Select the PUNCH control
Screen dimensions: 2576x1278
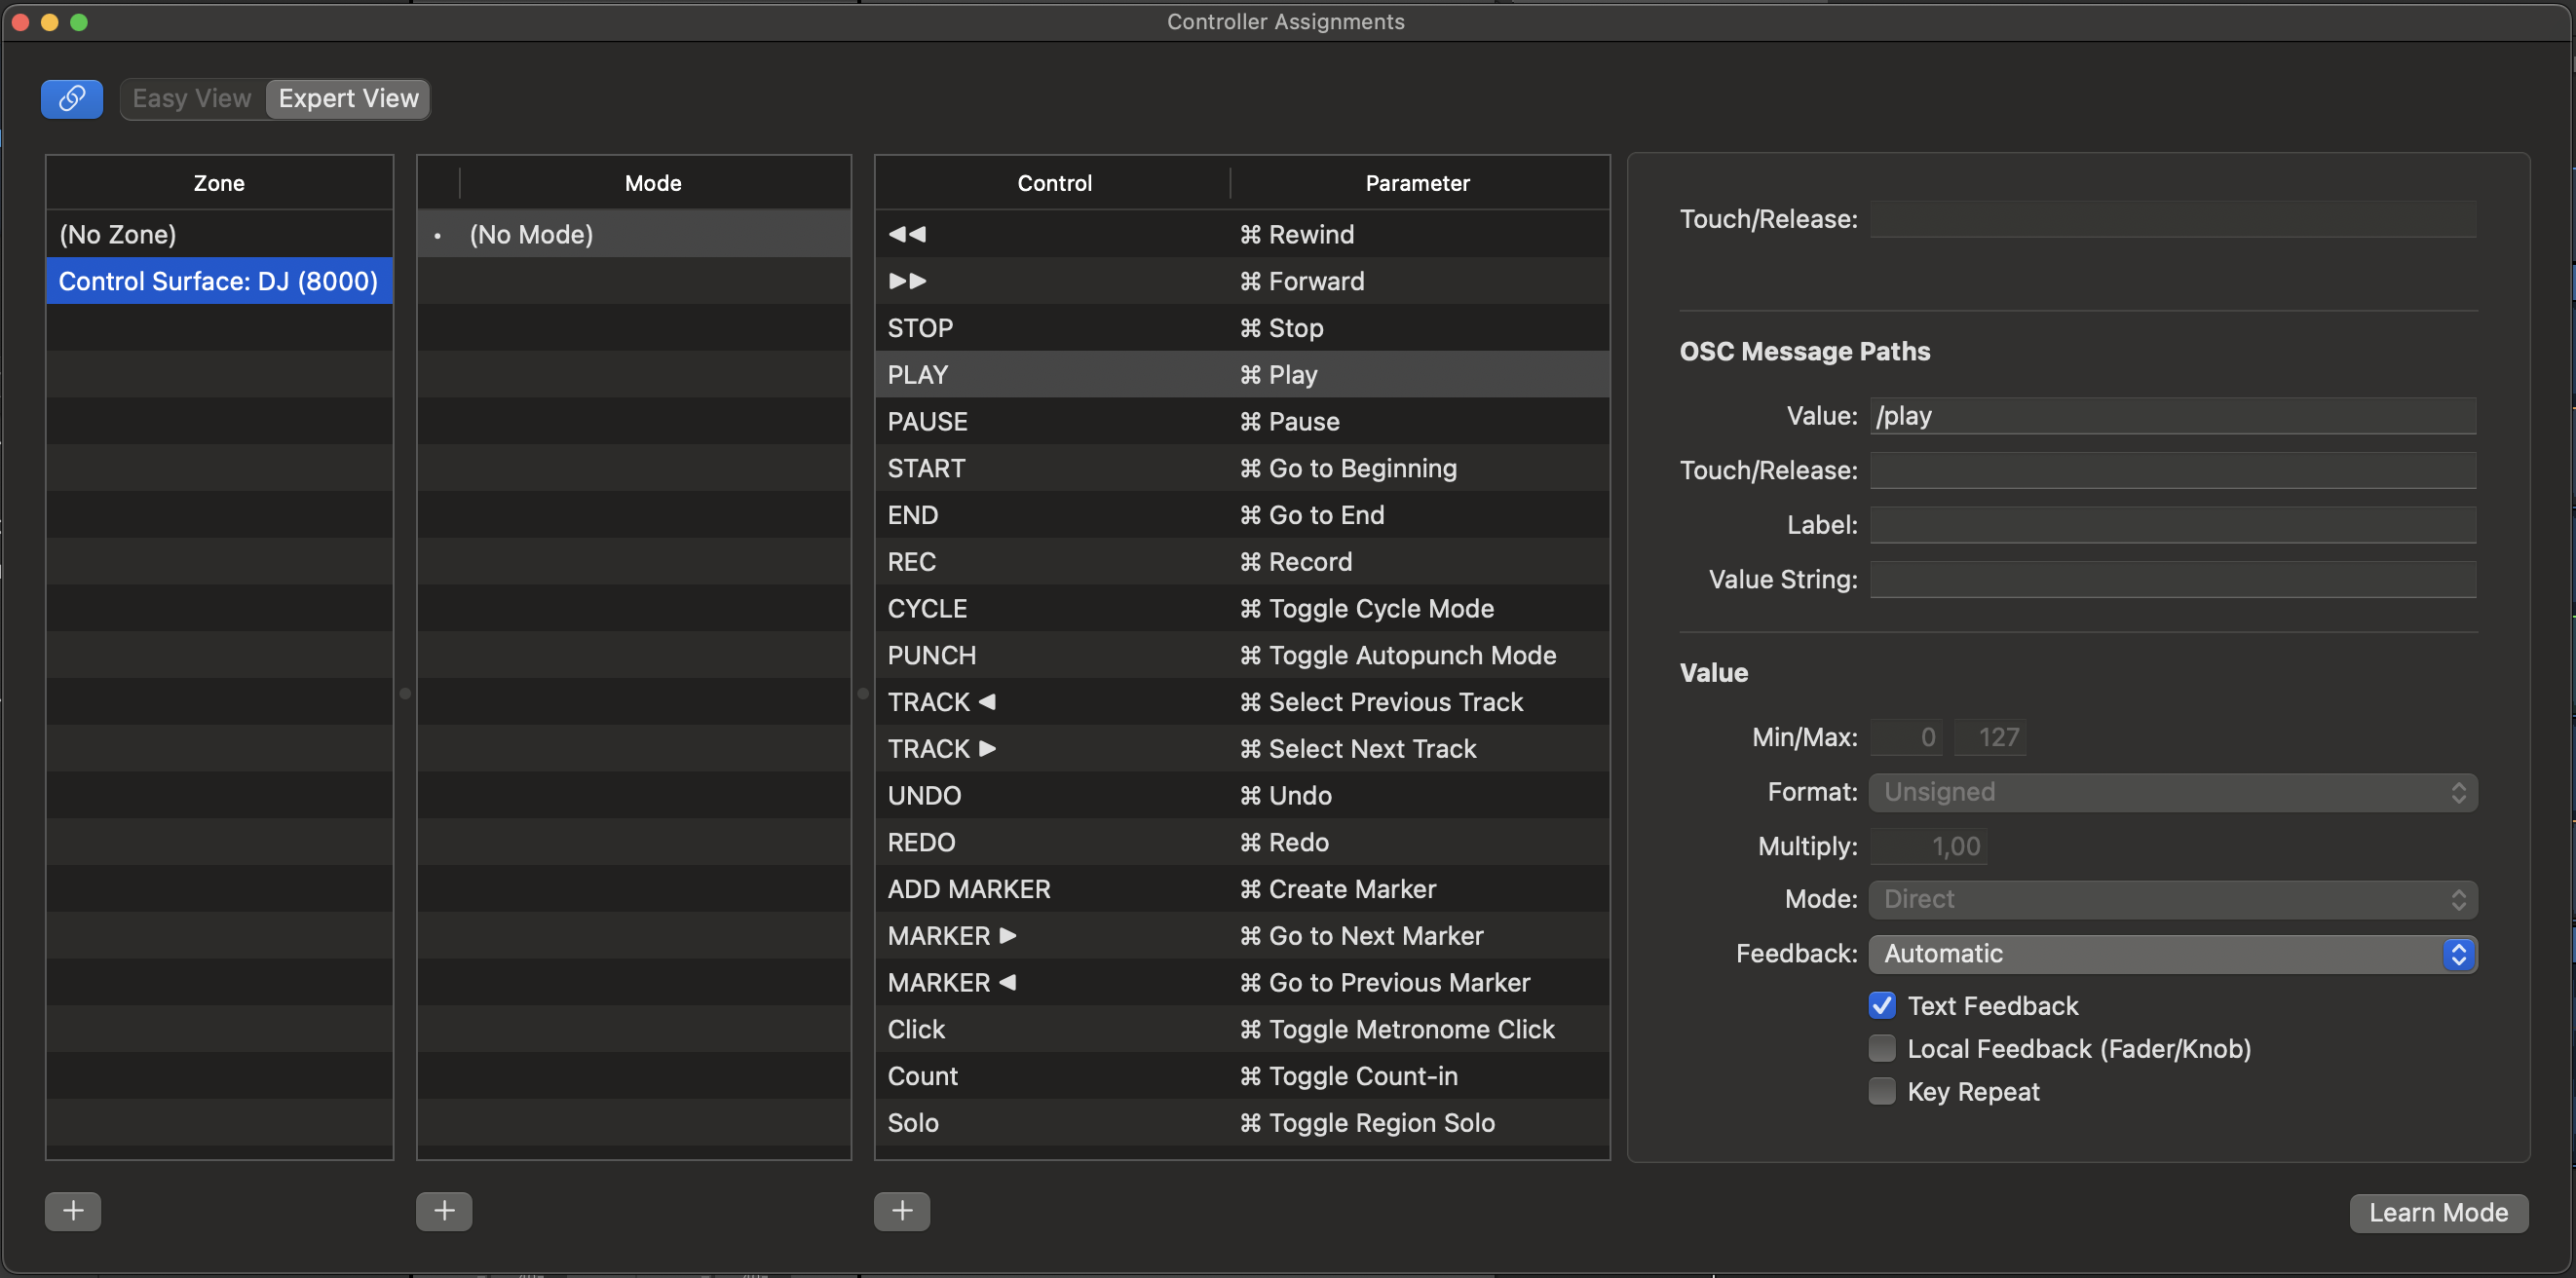pyautogui.click(x=1242, y=655)
